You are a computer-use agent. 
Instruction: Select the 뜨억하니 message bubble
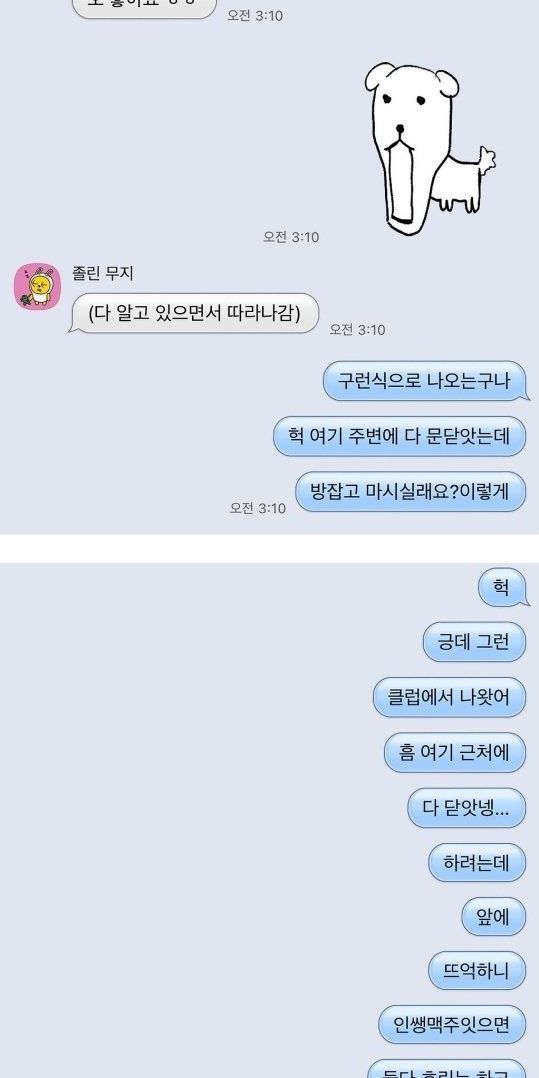[478, 970]
